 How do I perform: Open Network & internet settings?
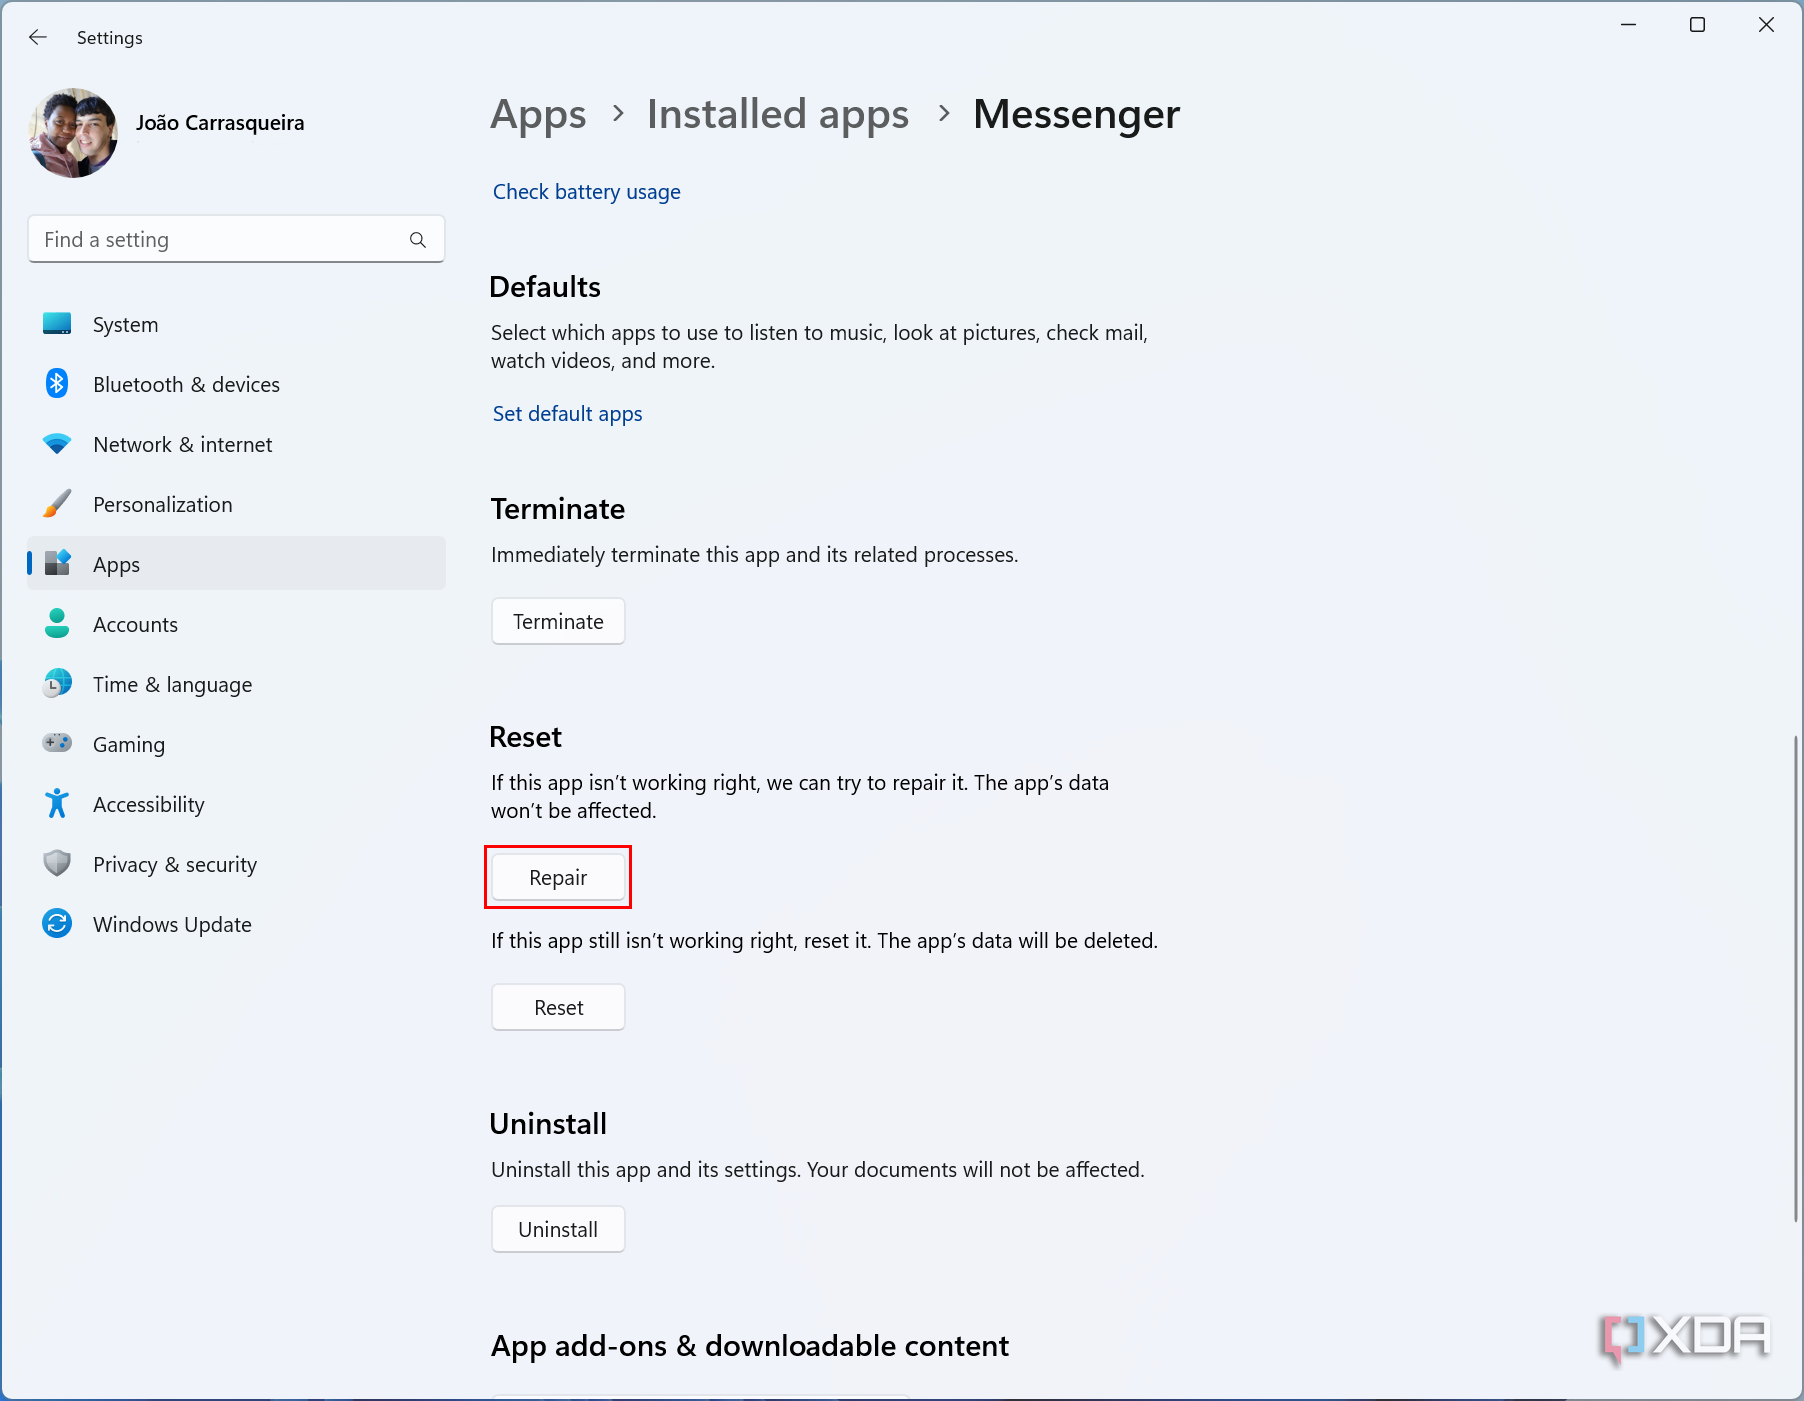182,444
